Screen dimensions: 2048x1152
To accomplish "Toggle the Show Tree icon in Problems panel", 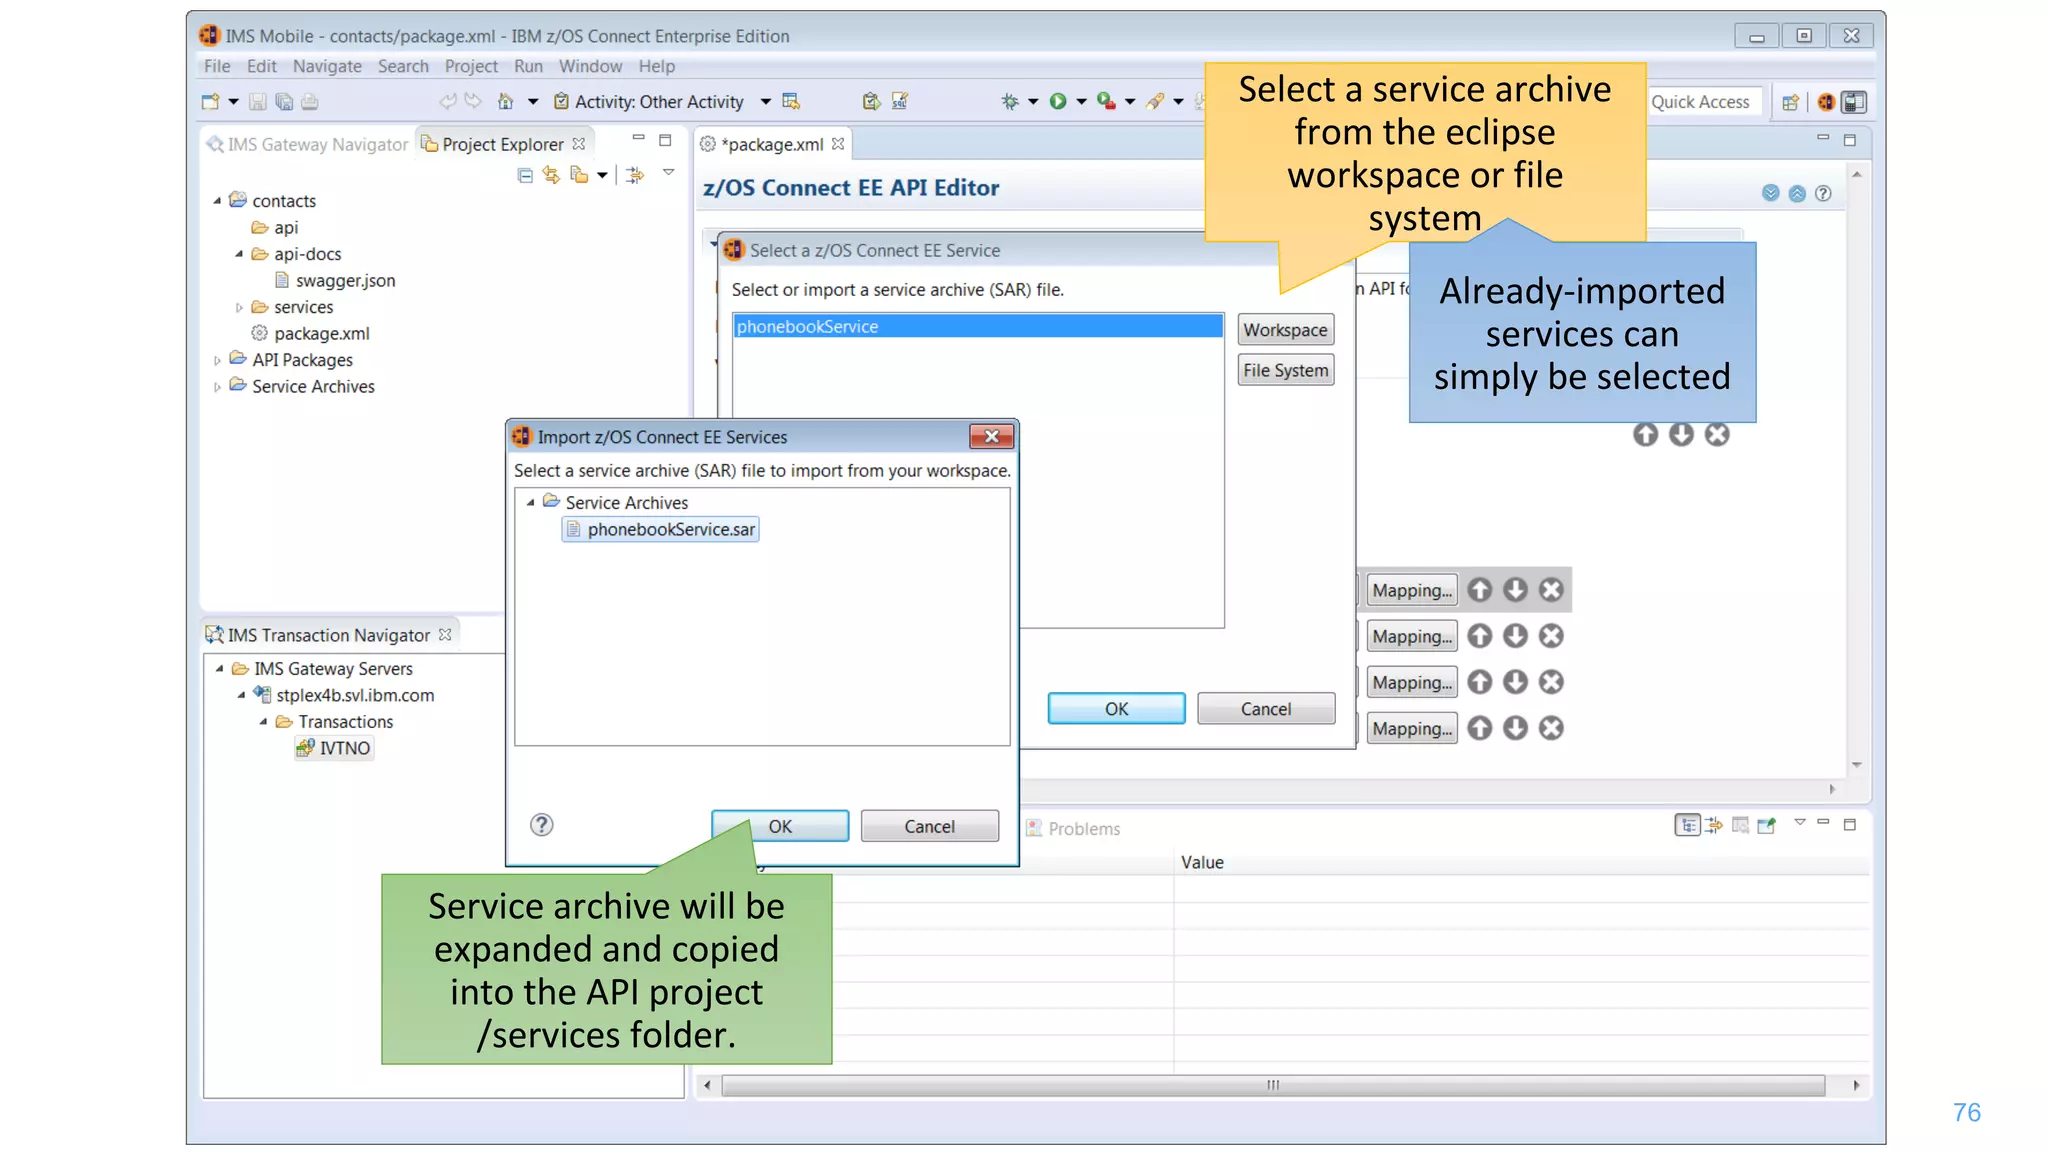I will tap(1688, 825).
